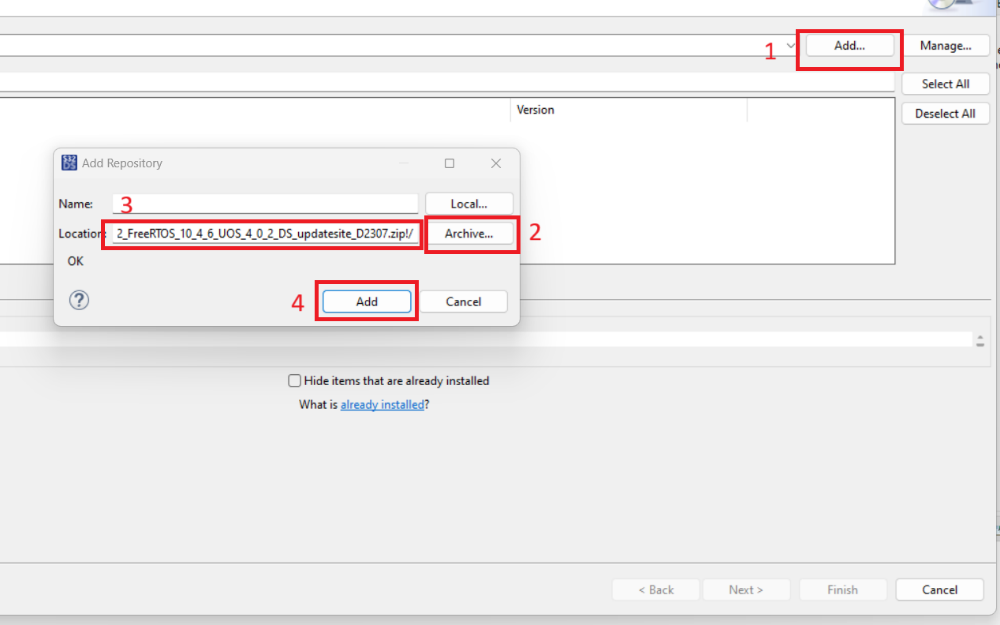
Task: Click the details pane scroll stepper
Action: pyautogui.click(x=980, y=340)
